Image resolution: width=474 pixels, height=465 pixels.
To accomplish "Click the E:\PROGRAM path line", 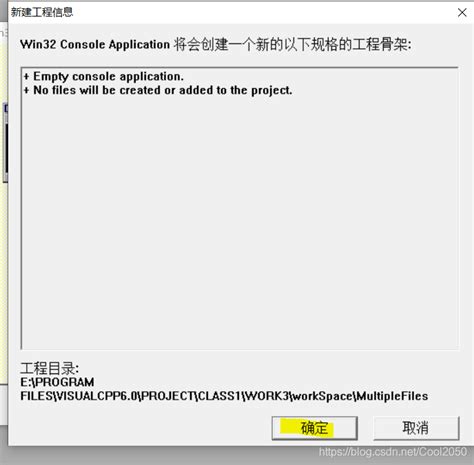I will (x=57, y=382).
